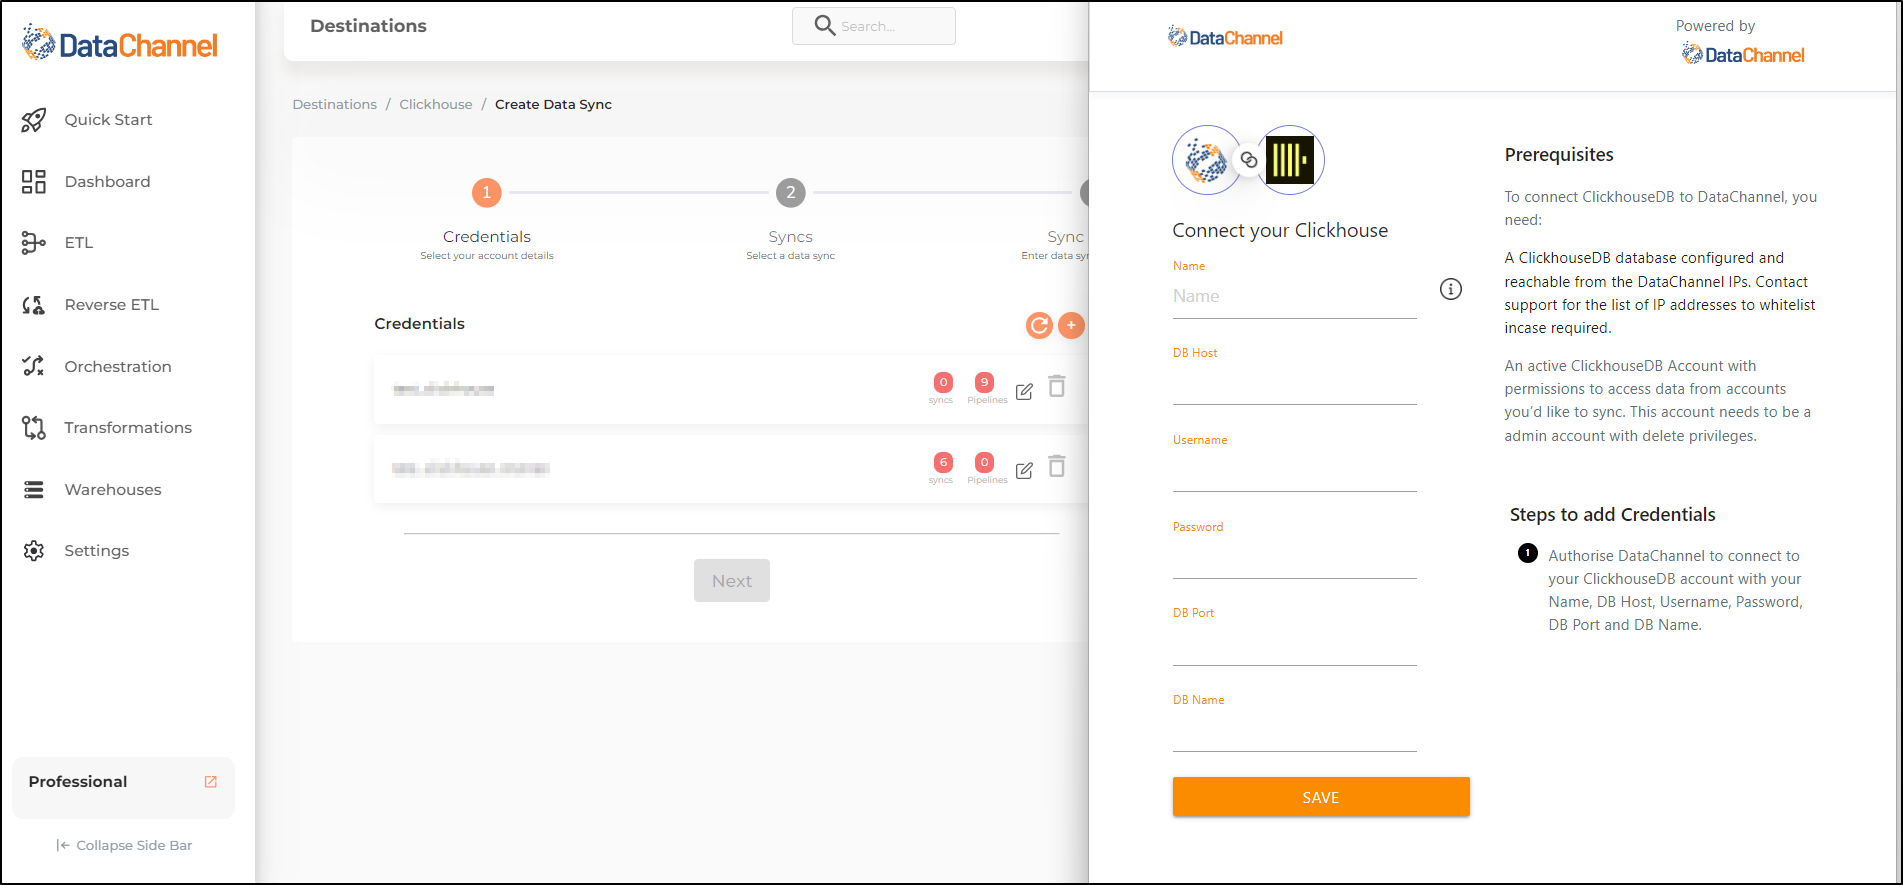The image size is (1903, 885).
Task: Click the search magnifier icon
Action: click(825, 25)
